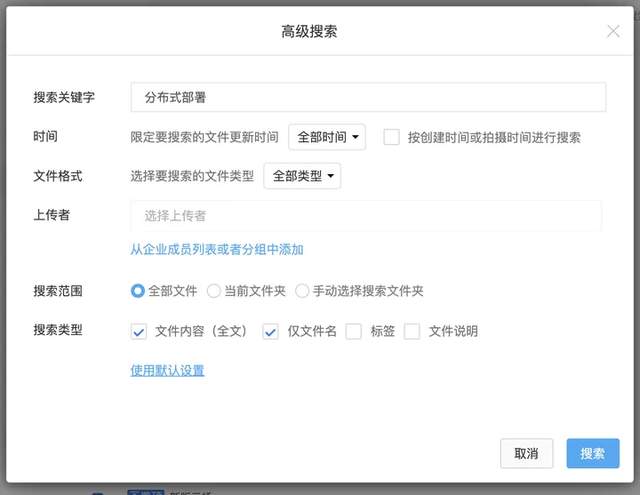The height and width of the screenshot is (495, 640).
Task: Open the 从企业成员列表或者分组中添加 link
Action: 217,249
